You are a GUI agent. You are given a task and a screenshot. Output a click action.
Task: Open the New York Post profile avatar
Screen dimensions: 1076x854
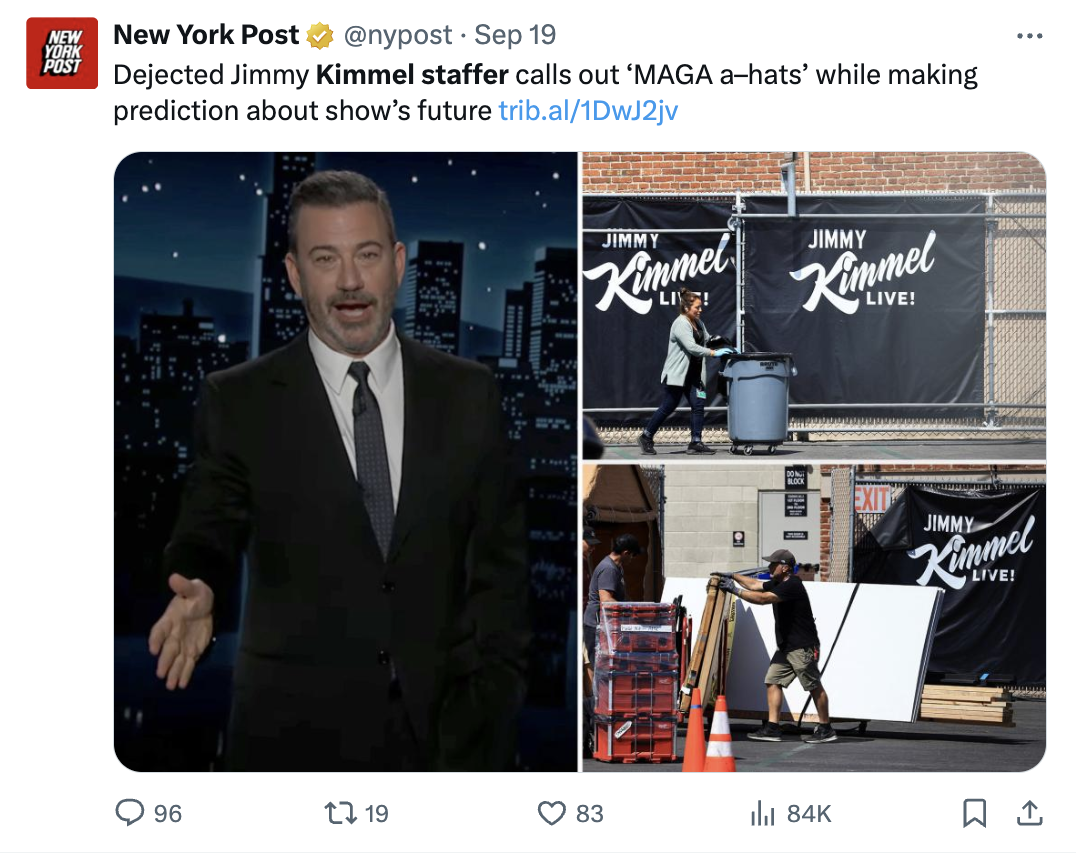tap(62, 54)
